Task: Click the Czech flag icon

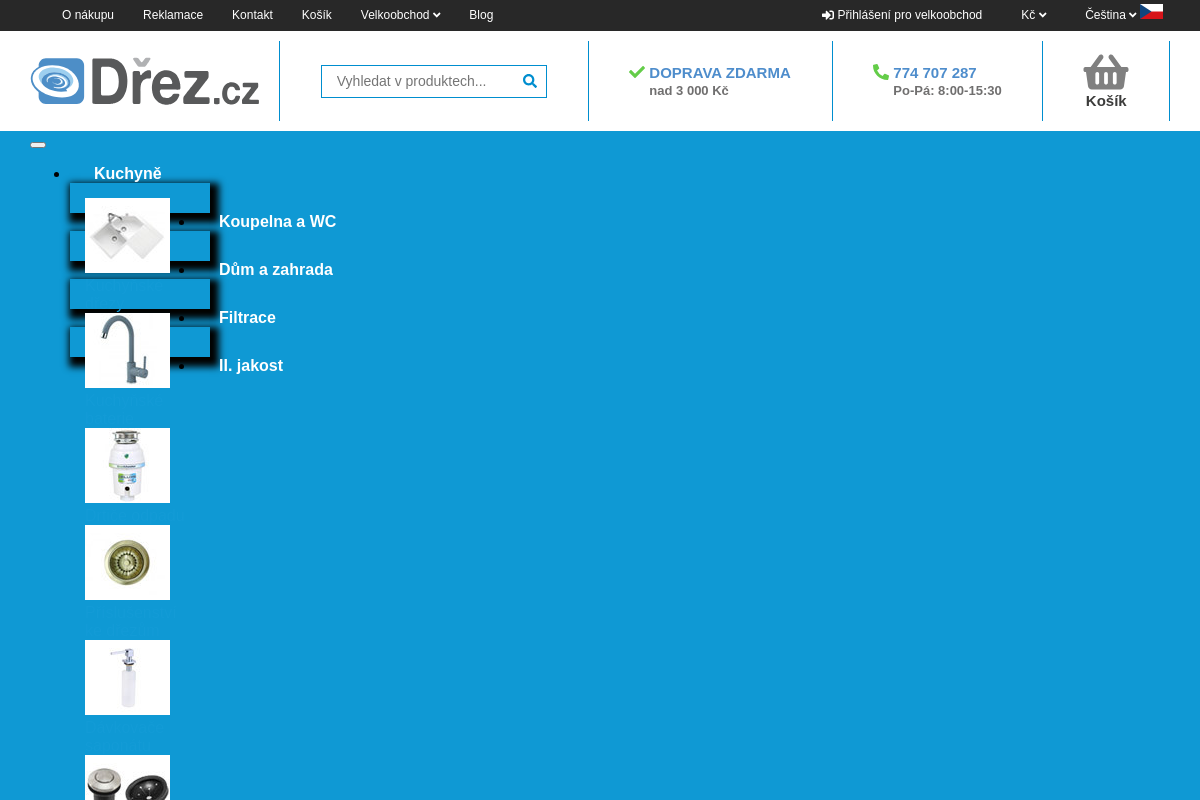Action: [x=1151, y=12]
